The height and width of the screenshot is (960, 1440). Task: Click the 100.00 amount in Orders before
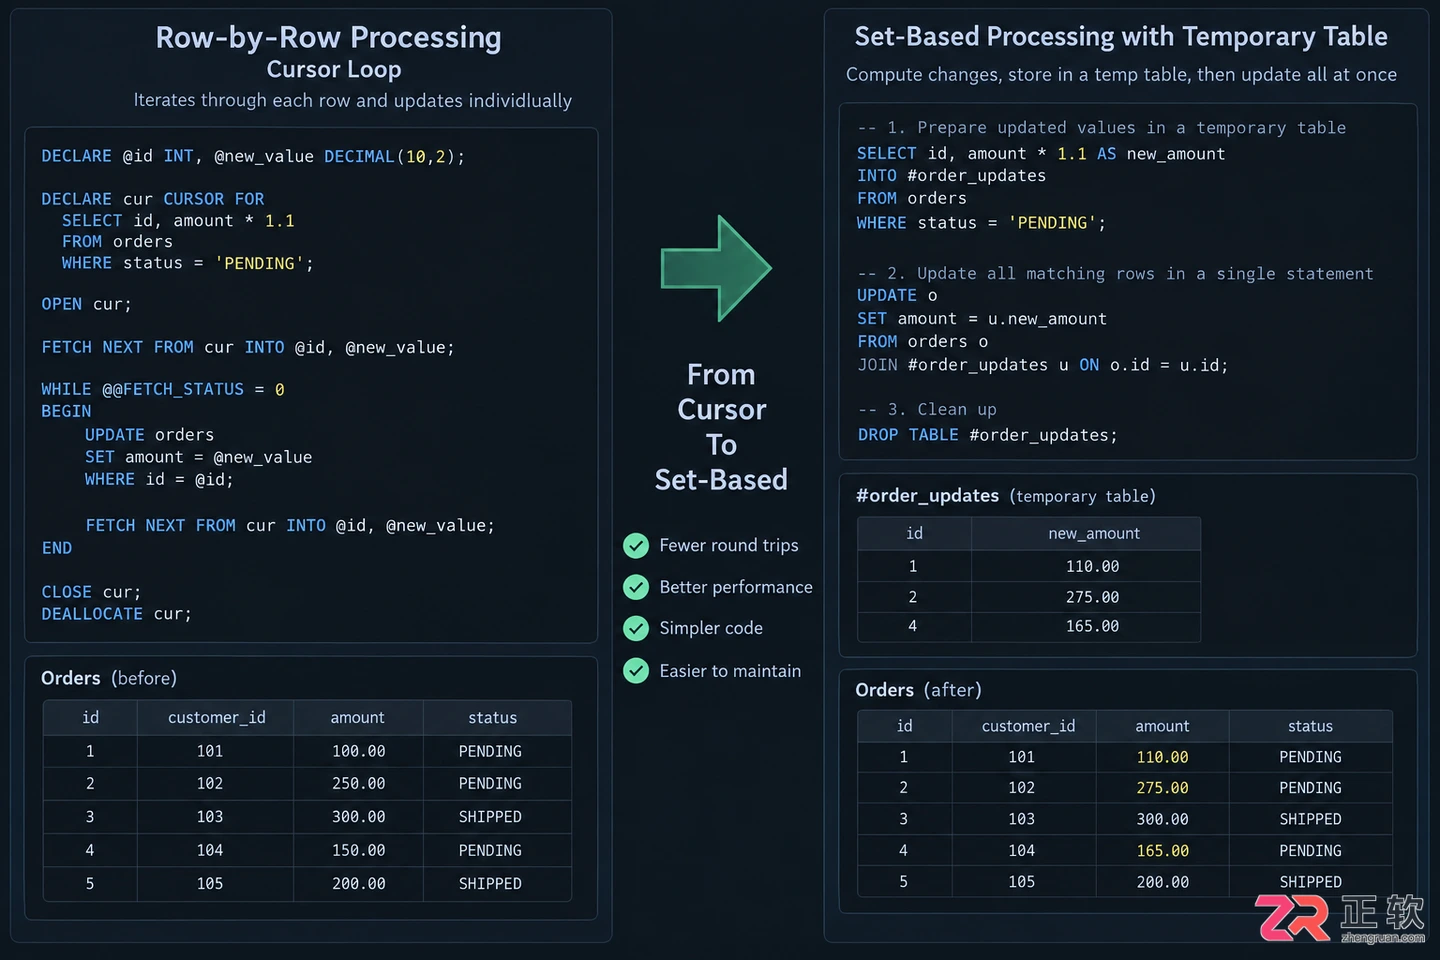pos(358,751)
